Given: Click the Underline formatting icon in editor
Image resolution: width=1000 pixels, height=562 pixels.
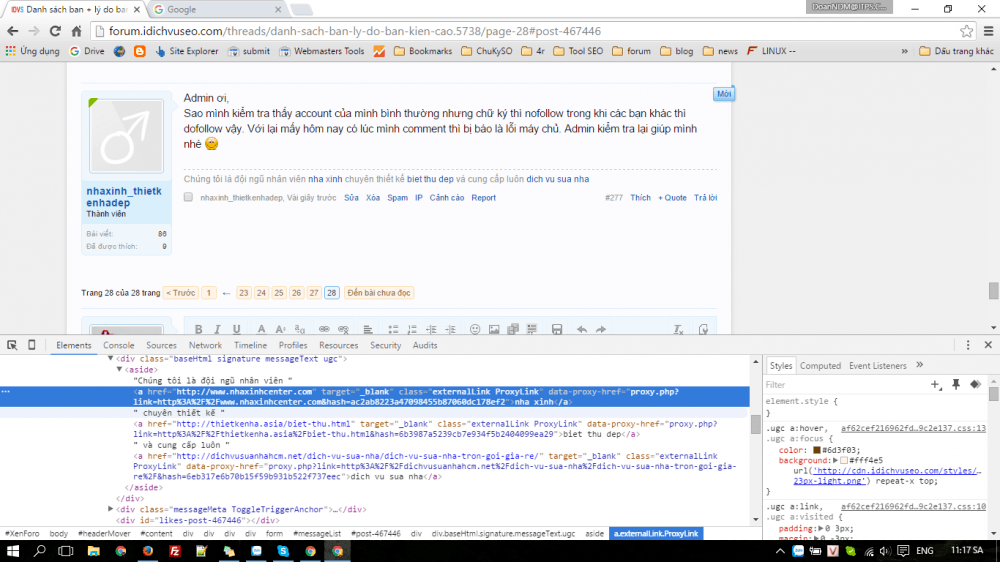Looking at the screenshot, I should 237,329.
